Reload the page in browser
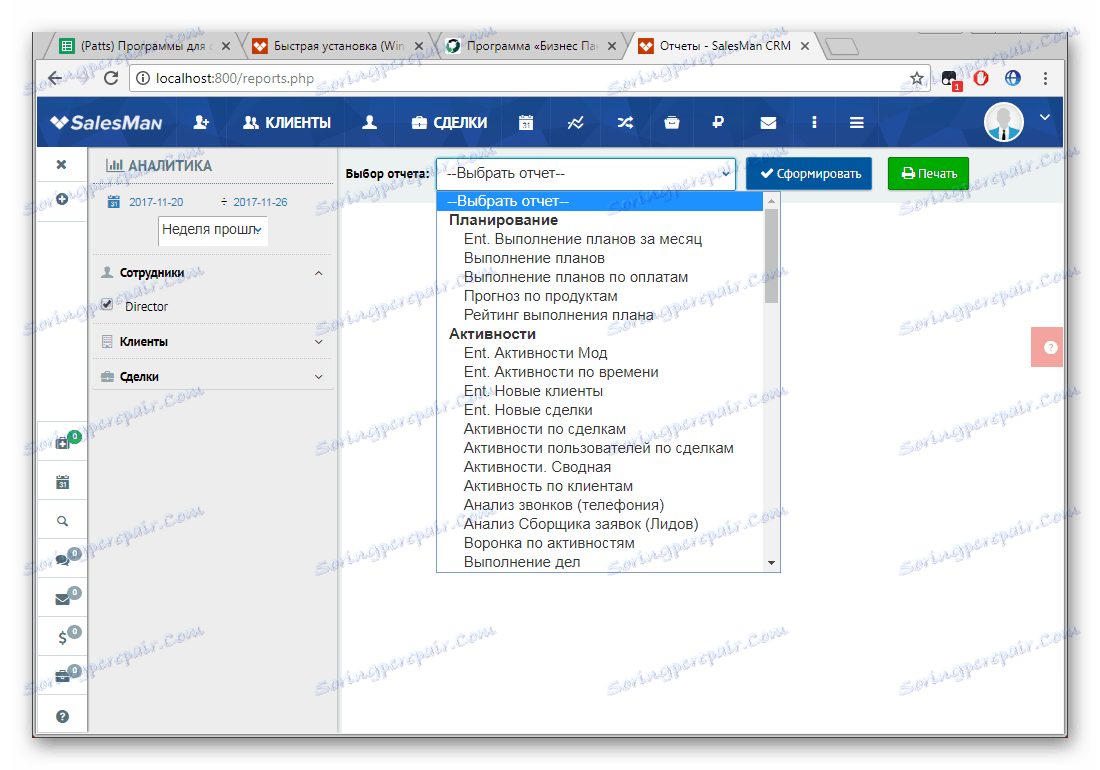Viewport: 1100px width, 770px height. coord(111,78)
